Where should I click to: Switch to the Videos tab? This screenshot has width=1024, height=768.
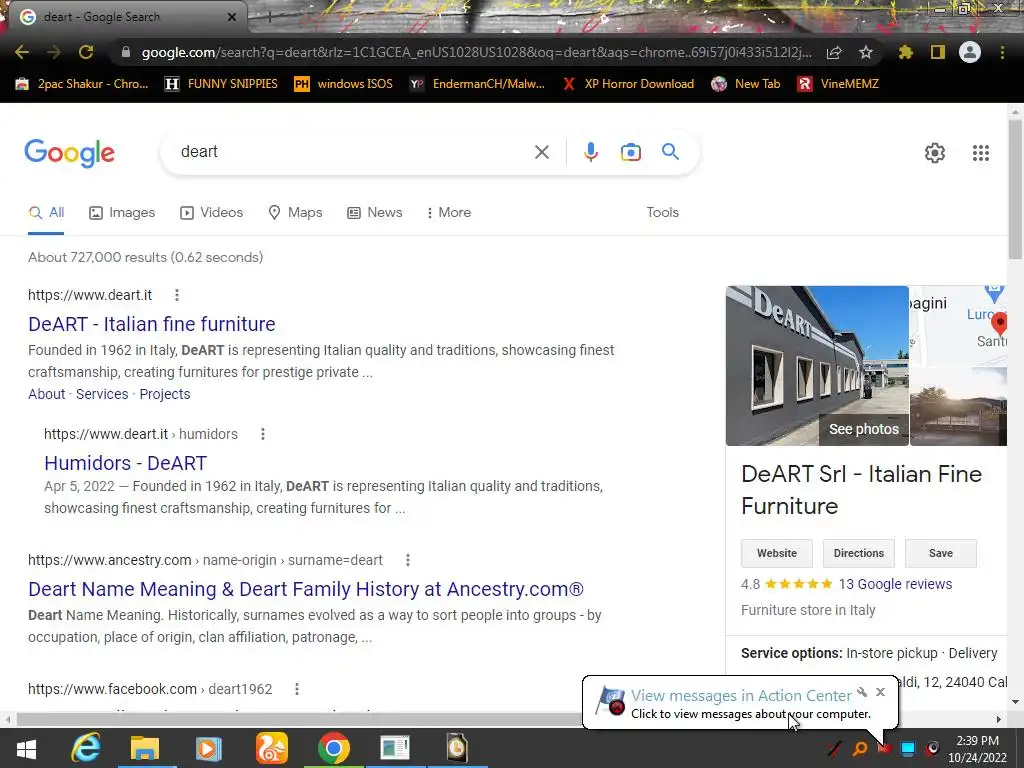[x=212, y=212]
